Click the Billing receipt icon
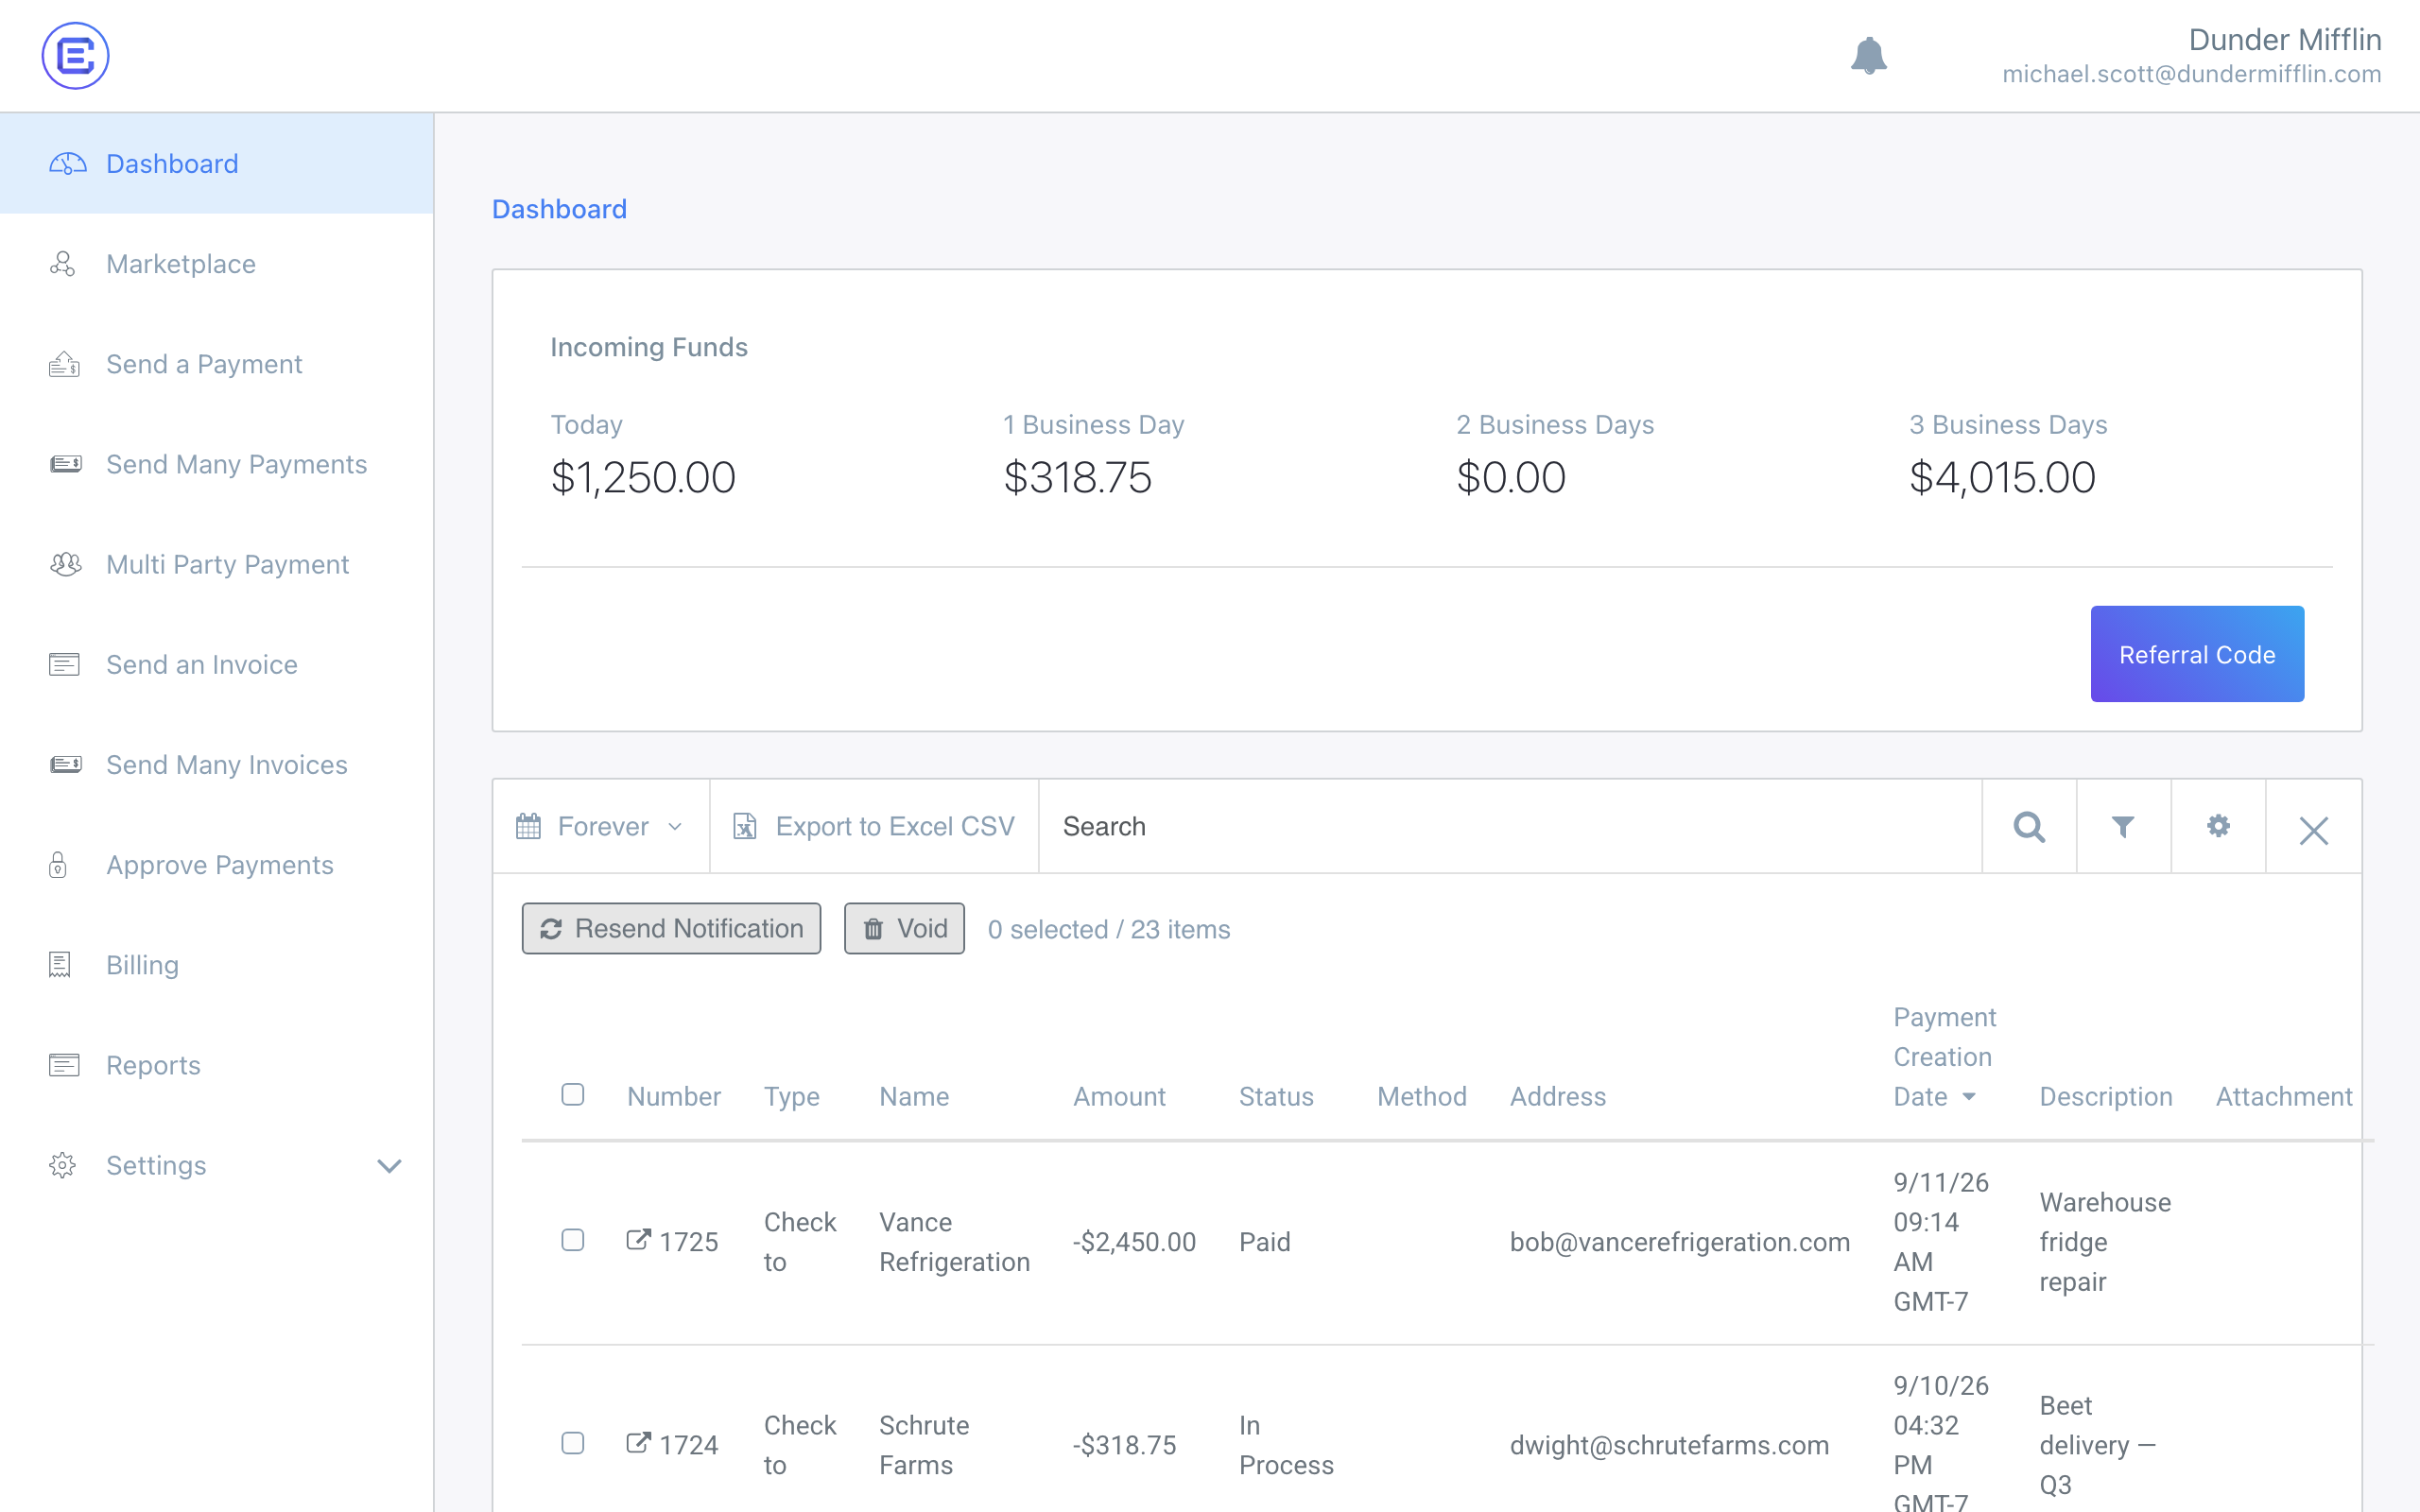The width and height of the screenshot is (2420, 1512). pos(60,964)
